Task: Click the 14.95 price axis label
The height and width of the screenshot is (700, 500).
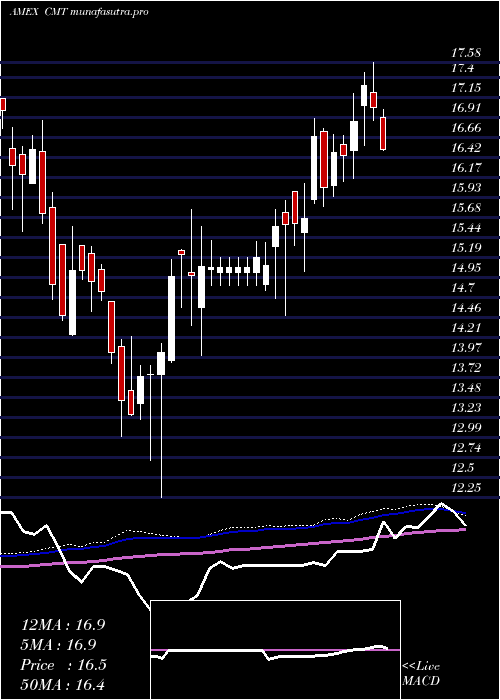Action: 466,268
